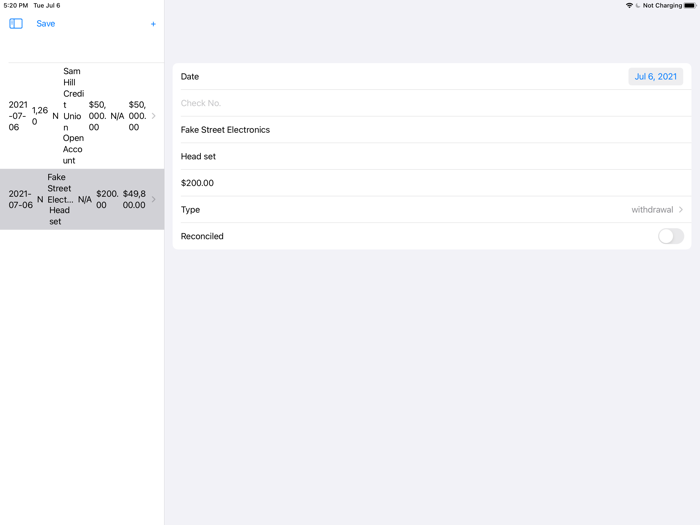Tap the Tue Jul 6 status bar date
Screen dimensions: 700x525
pos(47,6)
